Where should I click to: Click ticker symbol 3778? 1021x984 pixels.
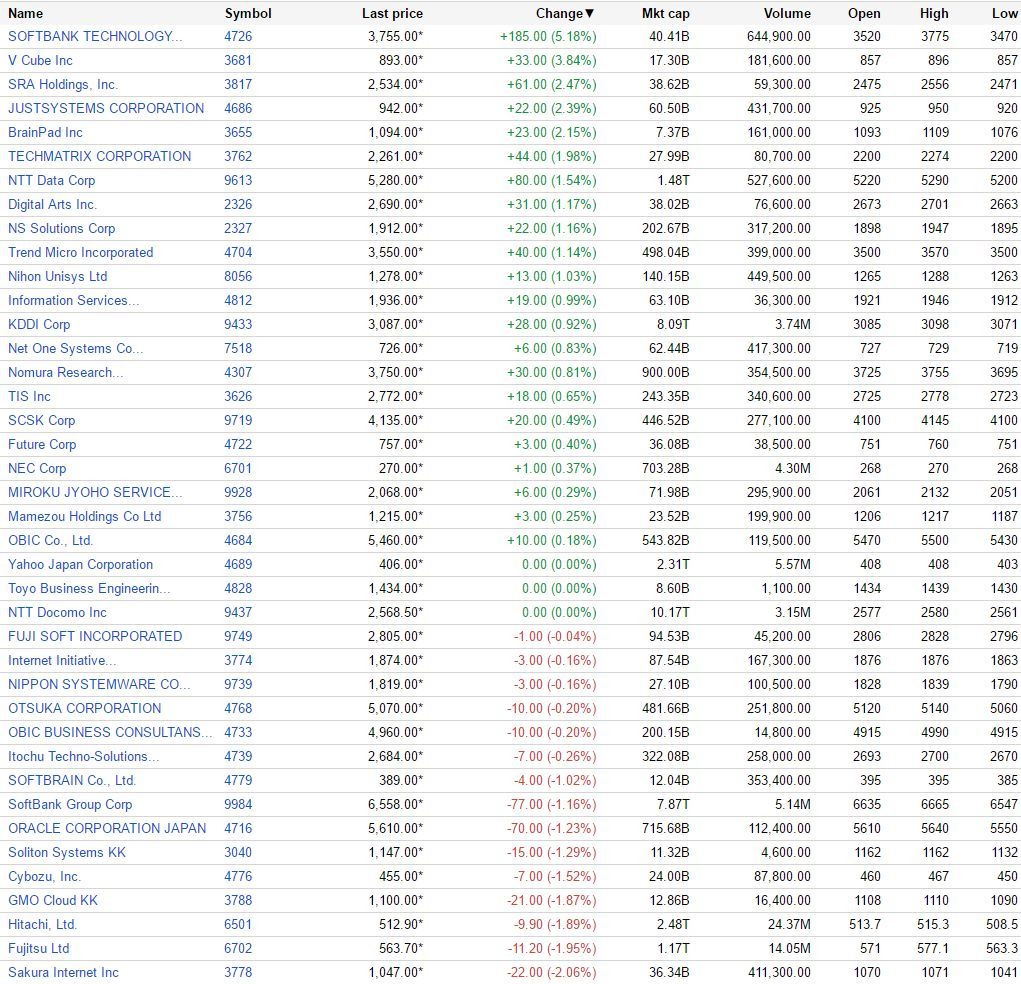tap(238, 973)
